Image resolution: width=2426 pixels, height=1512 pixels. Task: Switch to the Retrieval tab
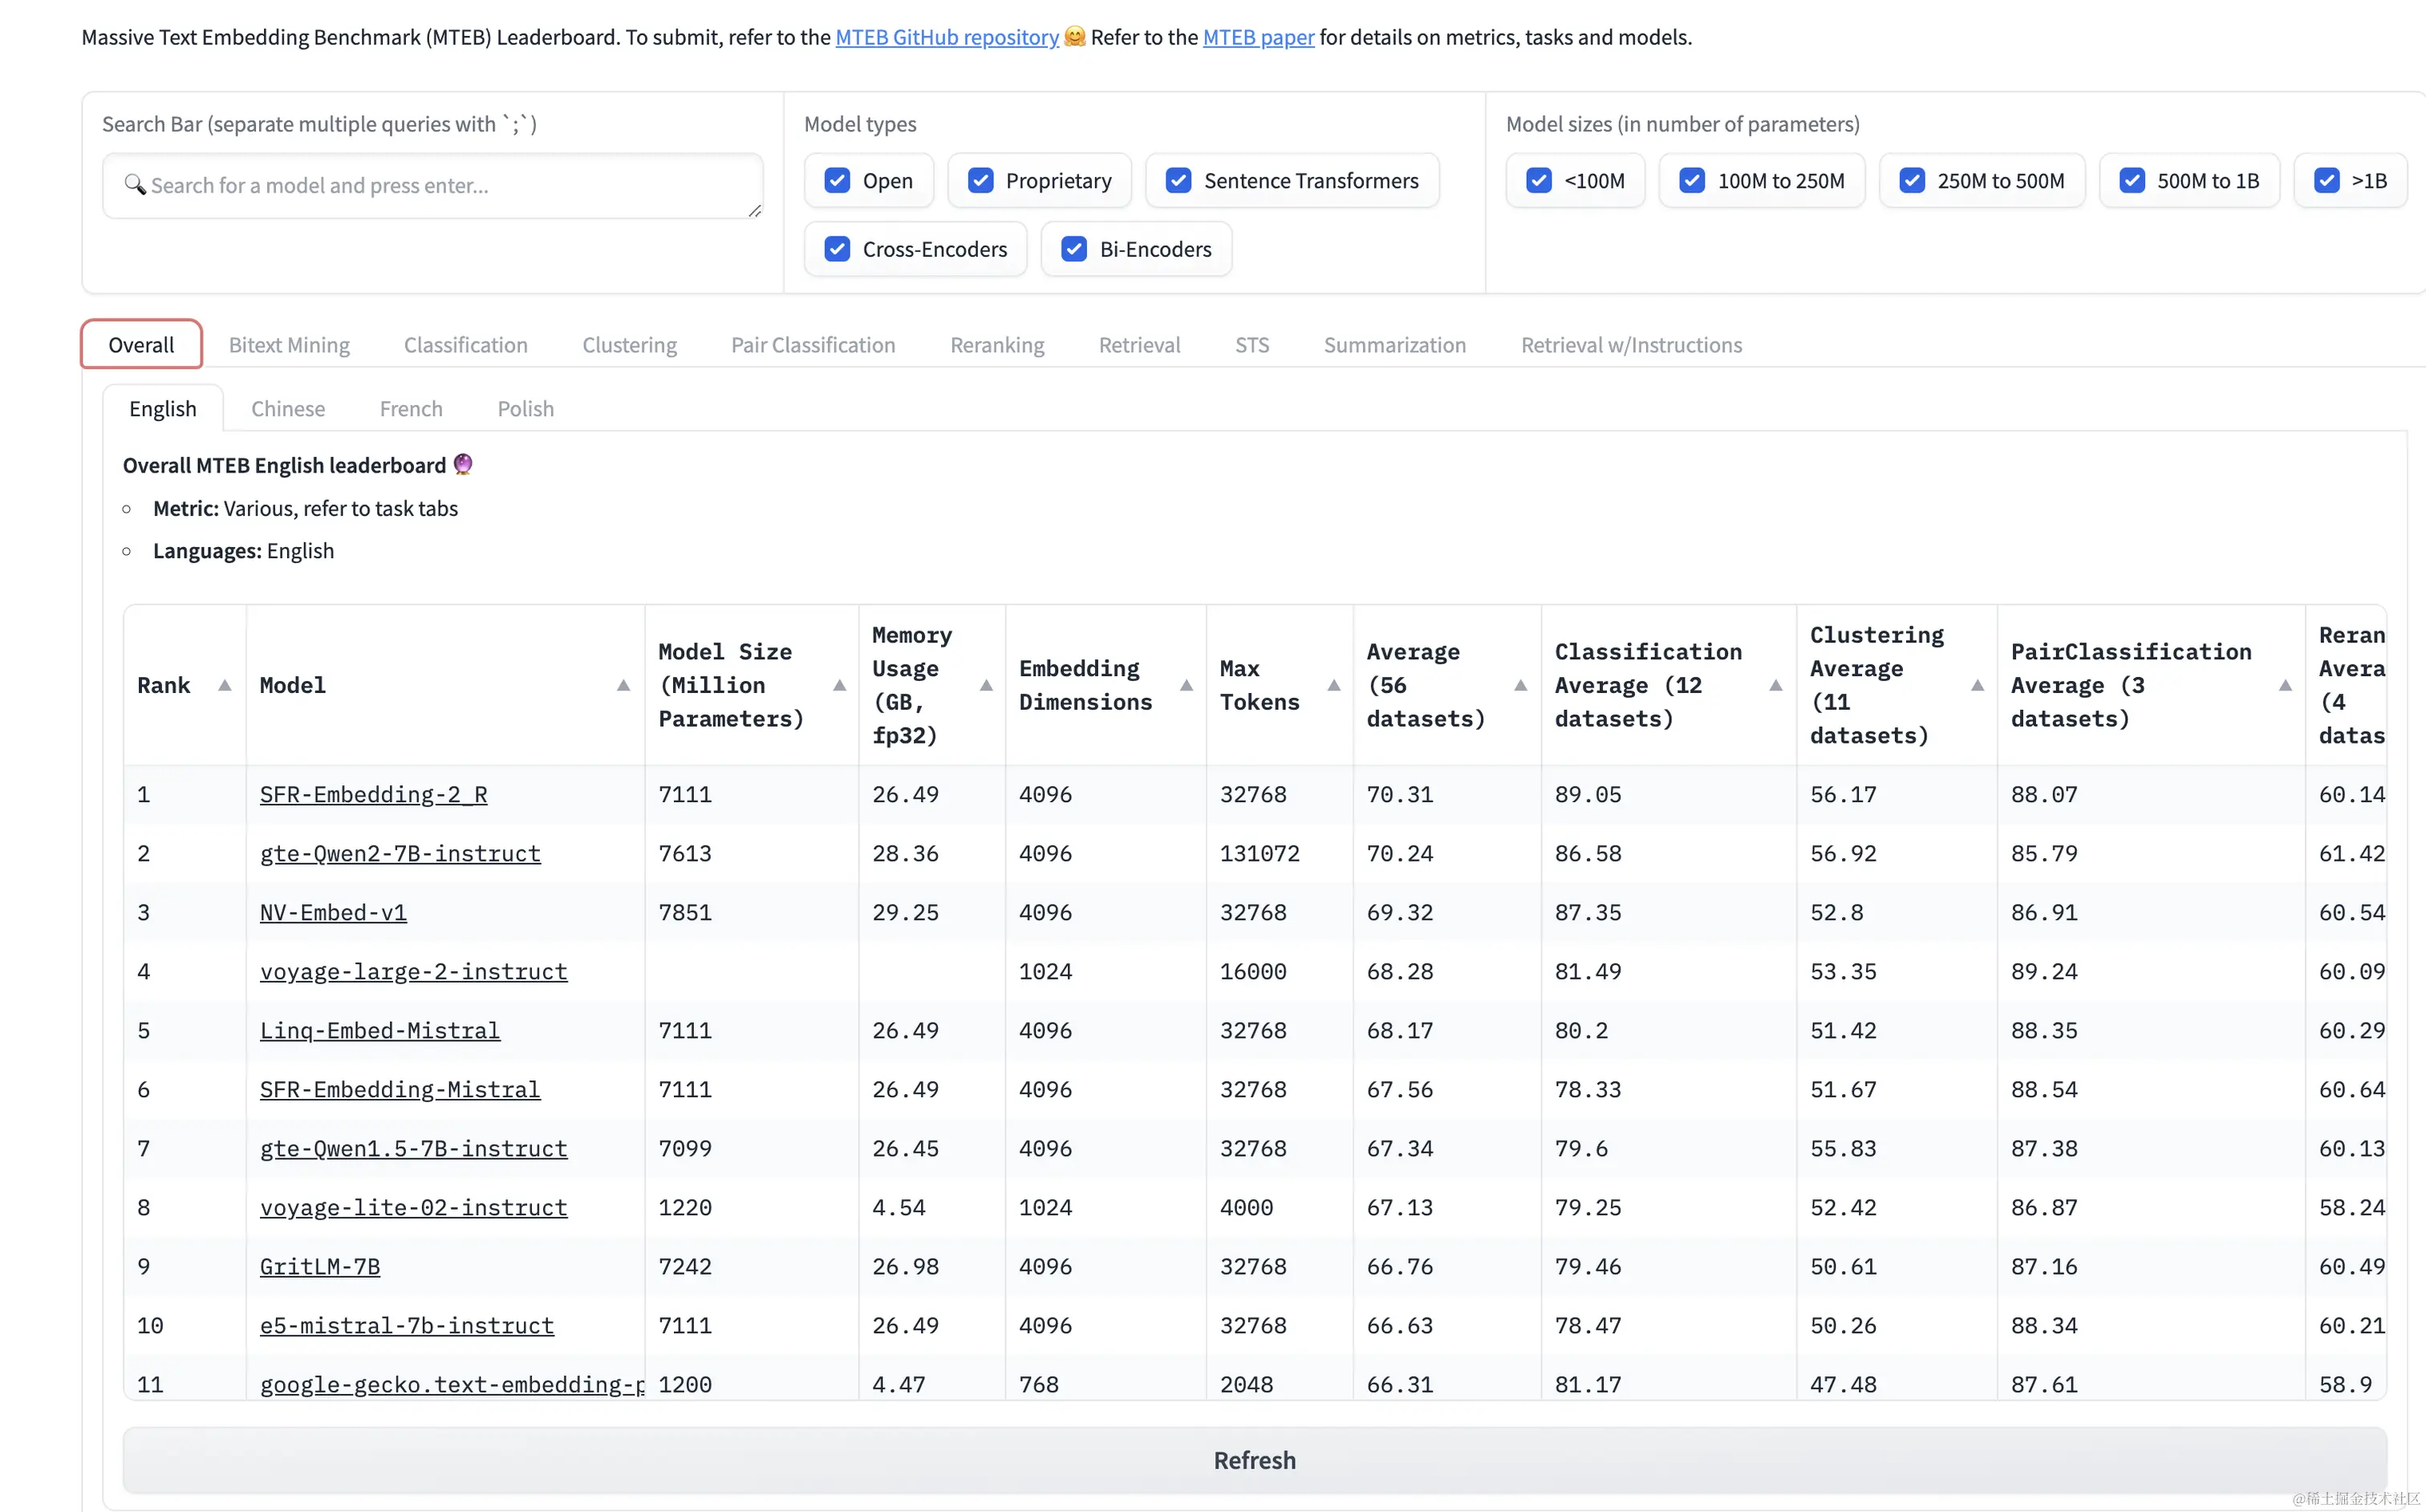(1139, 345)
